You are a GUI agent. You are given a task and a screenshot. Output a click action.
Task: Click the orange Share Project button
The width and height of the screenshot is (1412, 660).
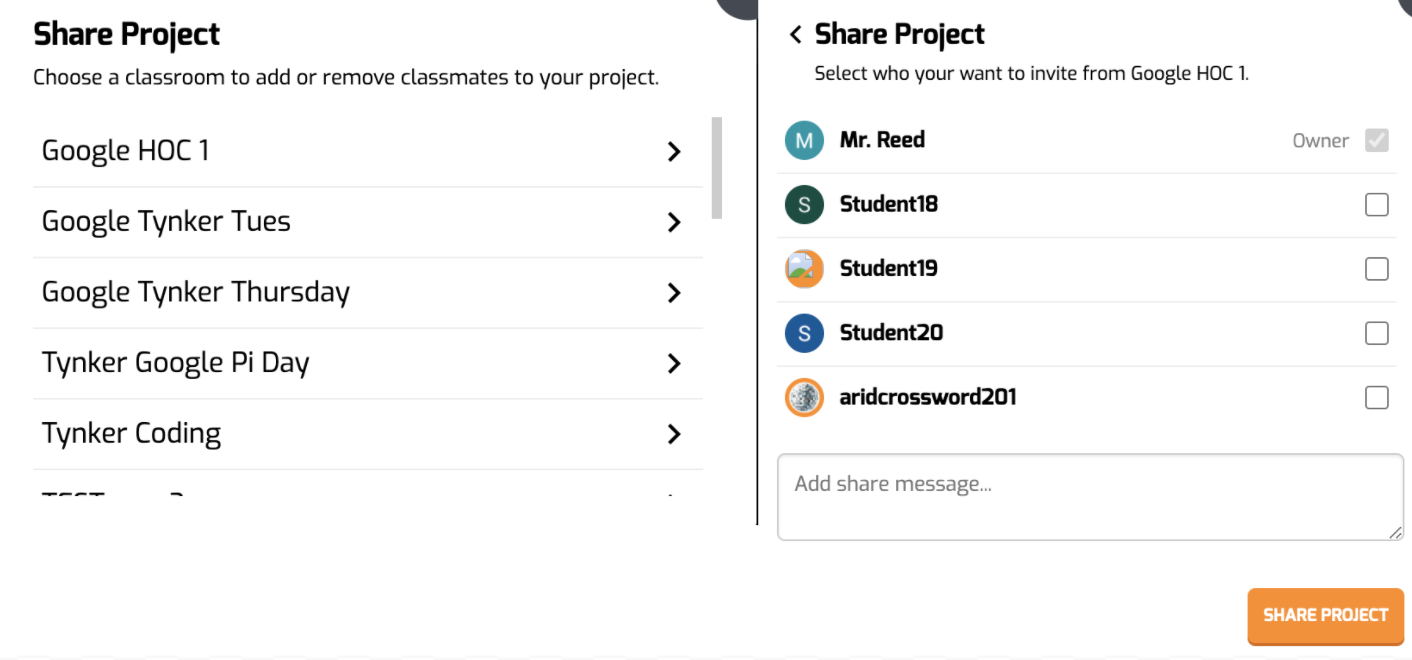pos(1326,615)
